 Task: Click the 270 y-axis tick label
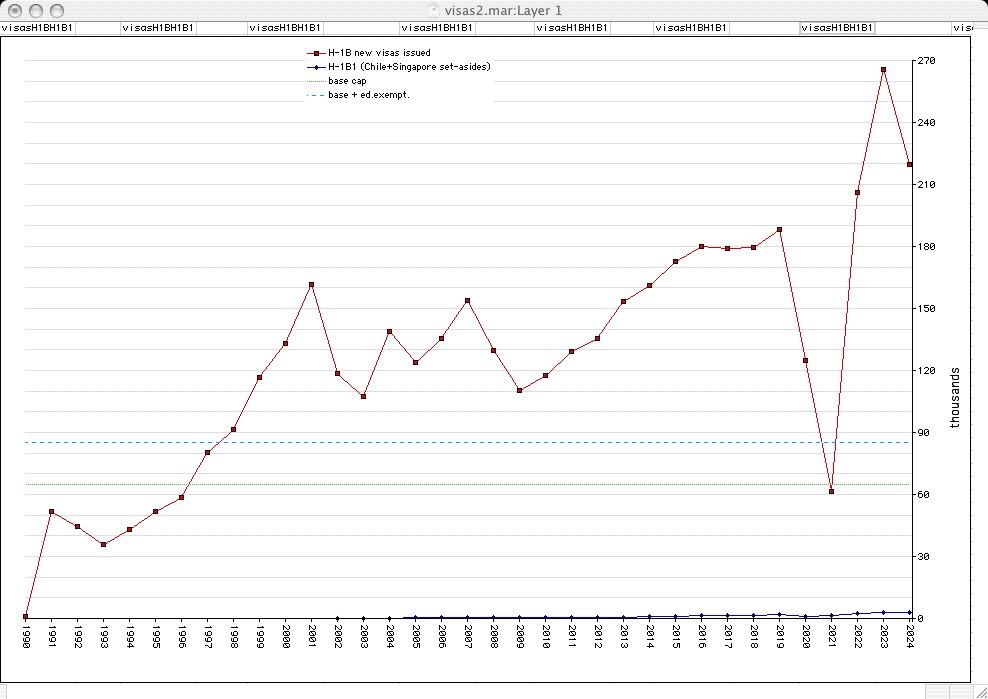click(x=925, y=61)
